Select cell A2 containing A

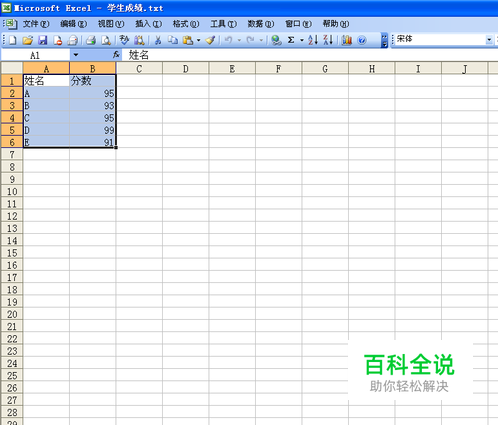pyautogui.click(x=46, y=93)
